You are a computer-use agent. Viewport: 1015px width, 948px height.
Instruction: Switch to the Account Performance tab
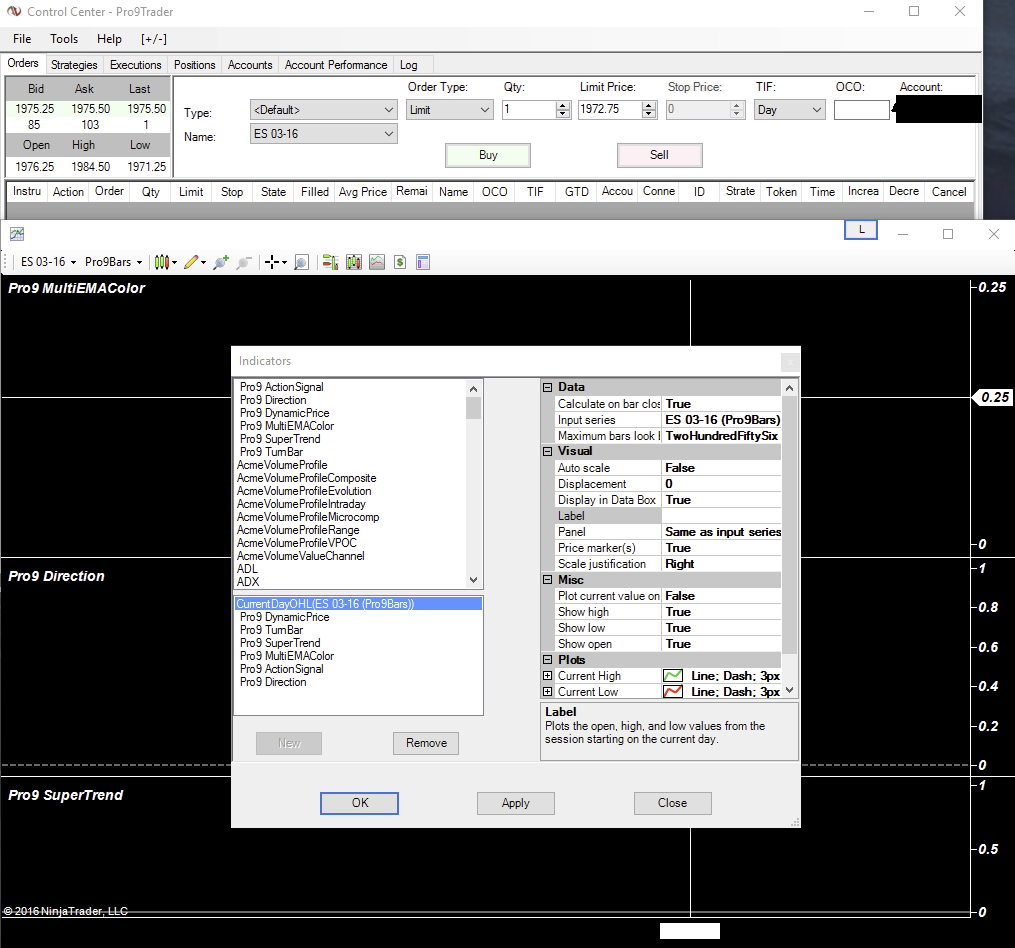click(336, 65)
